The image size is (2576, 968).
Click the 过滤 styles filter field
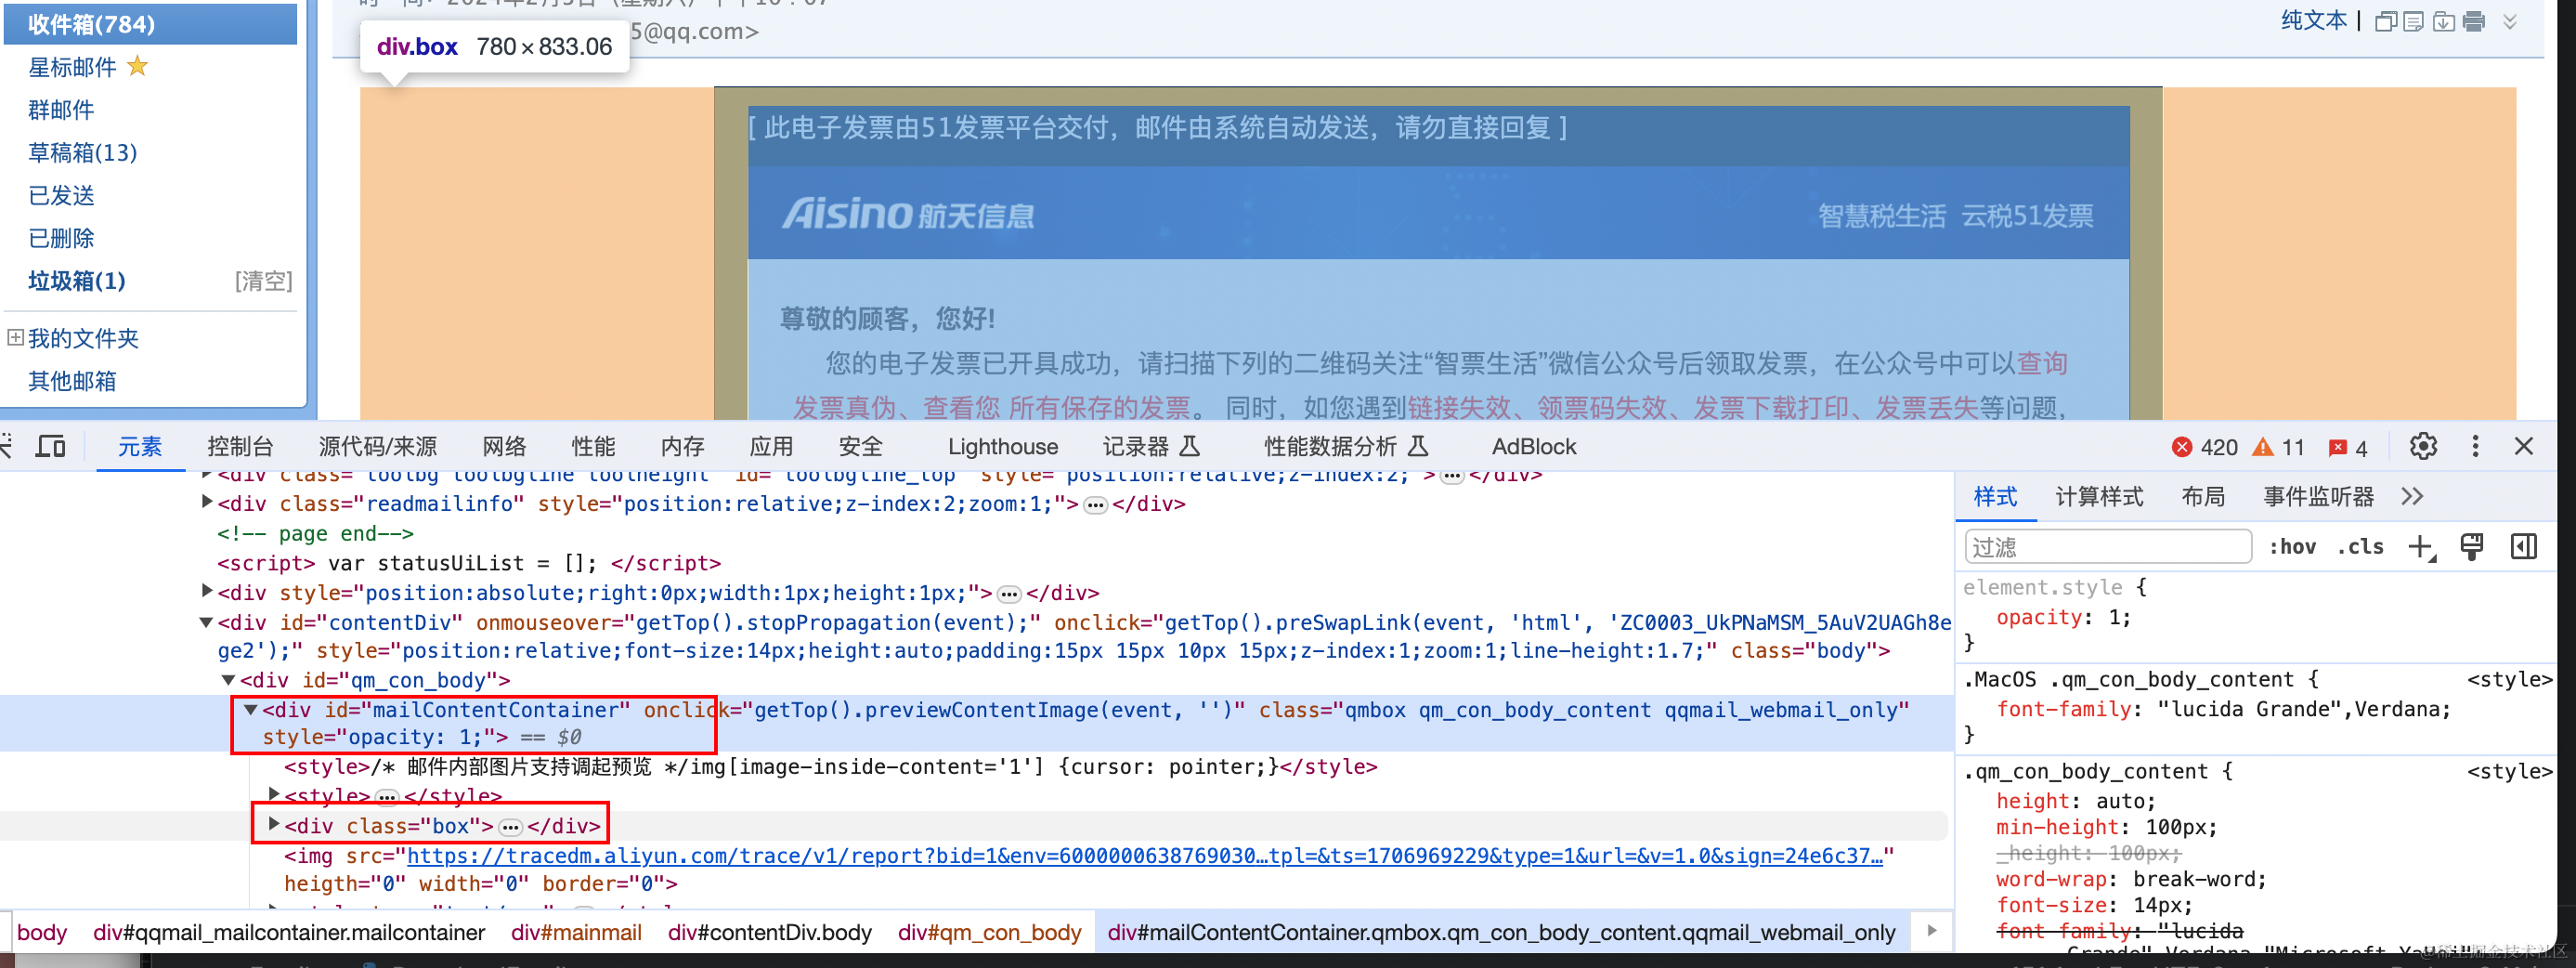click(2107, 547)
